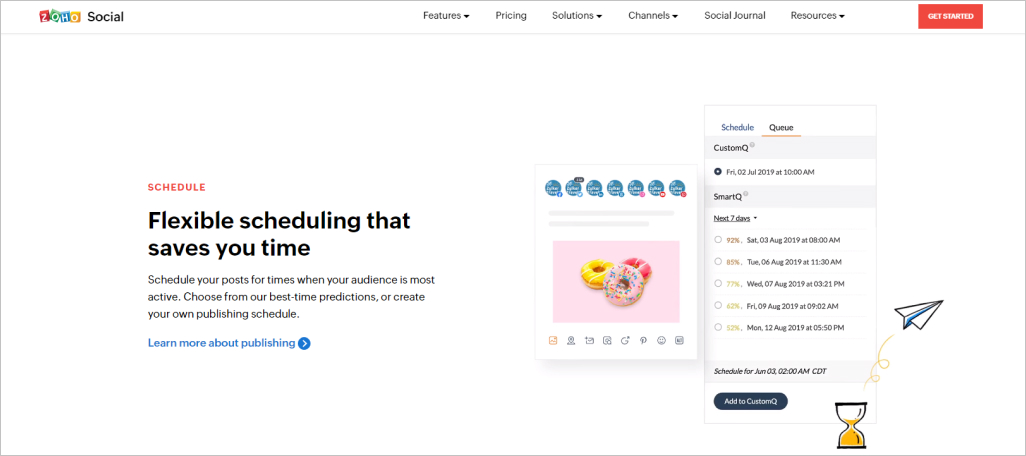Open Learn more about publishing link
Screen dimensions: 1026x456
pos(221,343)
